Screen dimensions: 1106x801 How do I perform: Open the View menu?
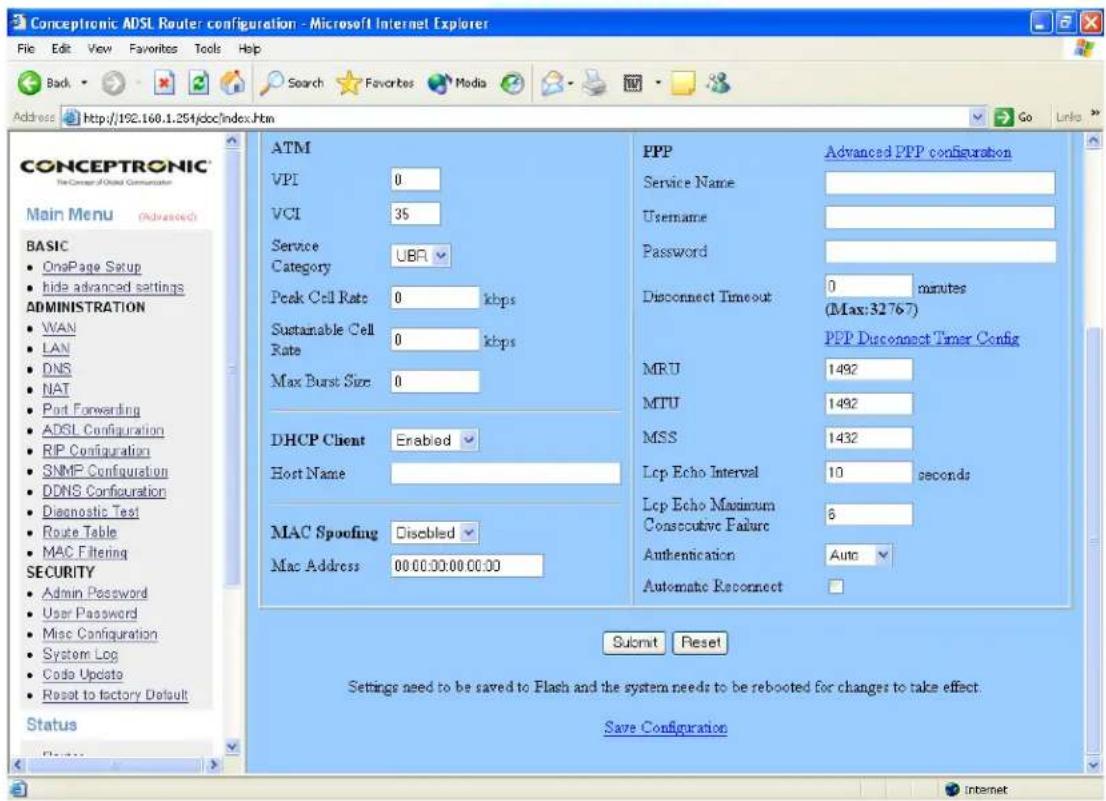[x=99, y=49]
